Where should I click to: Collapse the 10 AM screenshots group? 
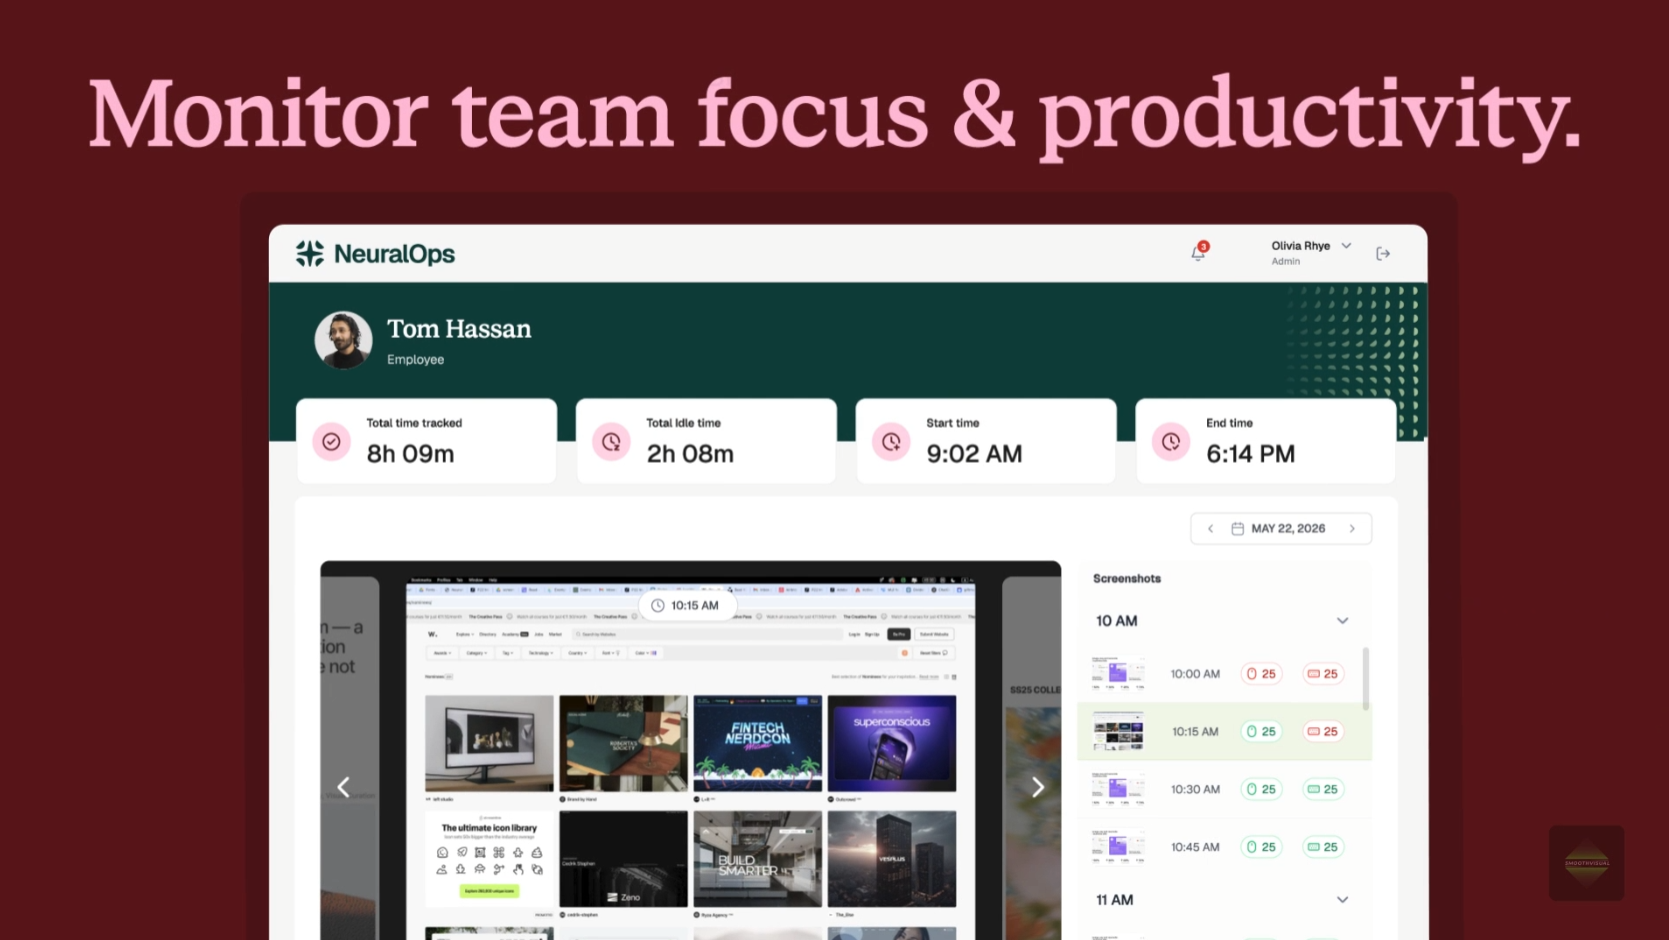1343,621
